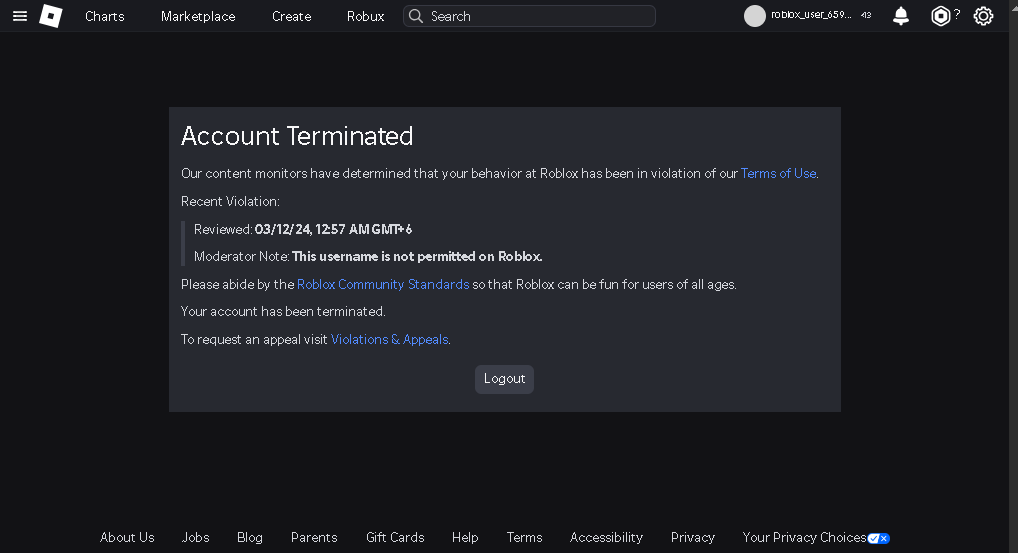Open Robux in the top navigation
This screenshot has width=1018, height=553.
click(x=365, y=16)
